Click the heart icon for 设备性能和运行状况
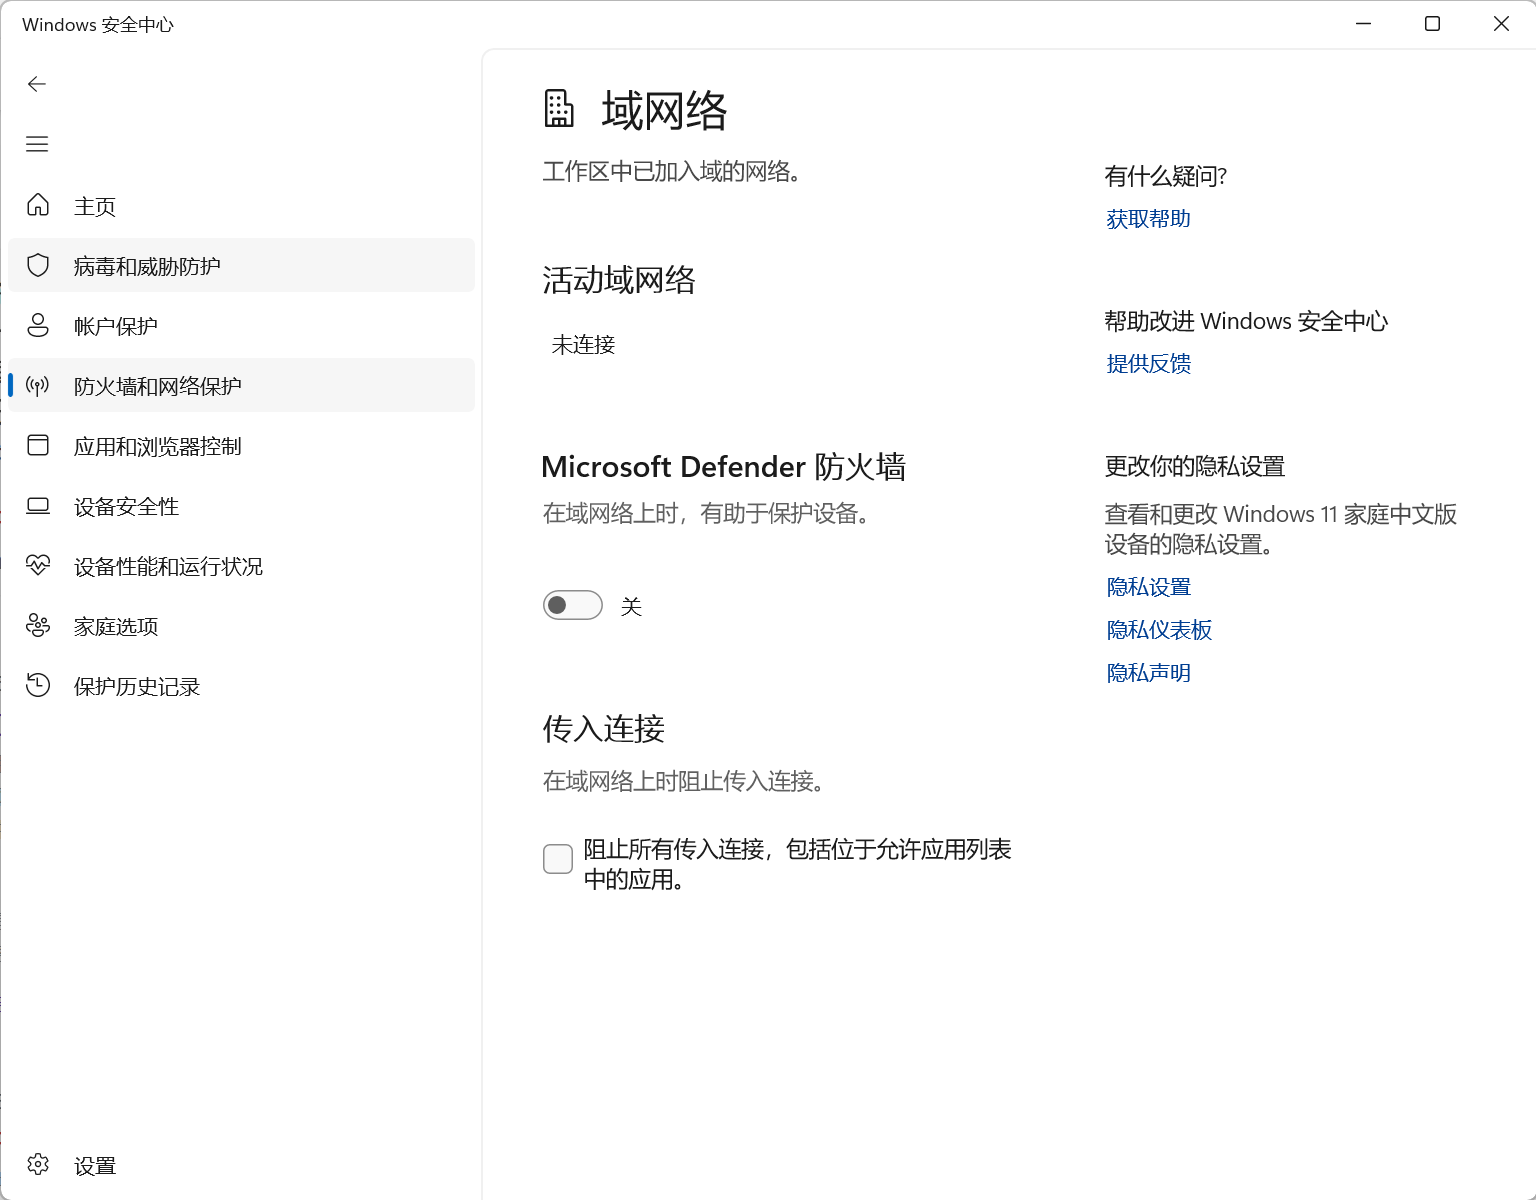This screenshot has height=1200, width=1536. pos(38,565)
